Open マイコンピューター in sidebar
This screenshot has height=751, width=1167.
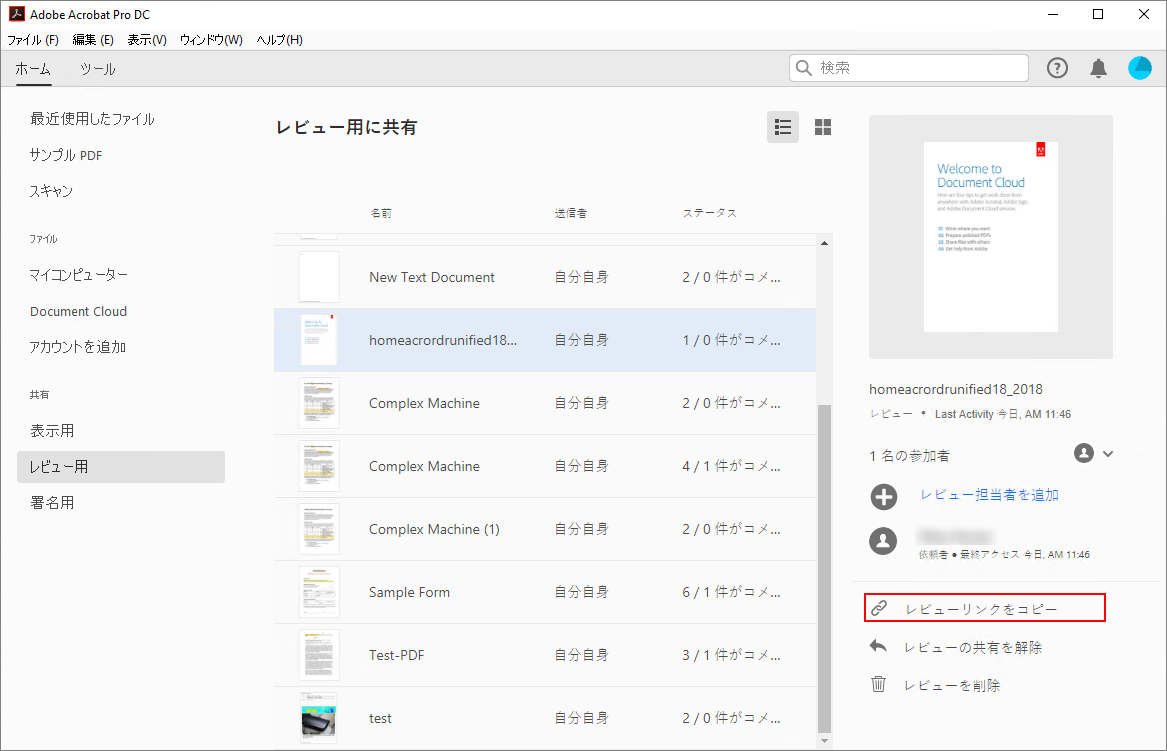[78, 275]
